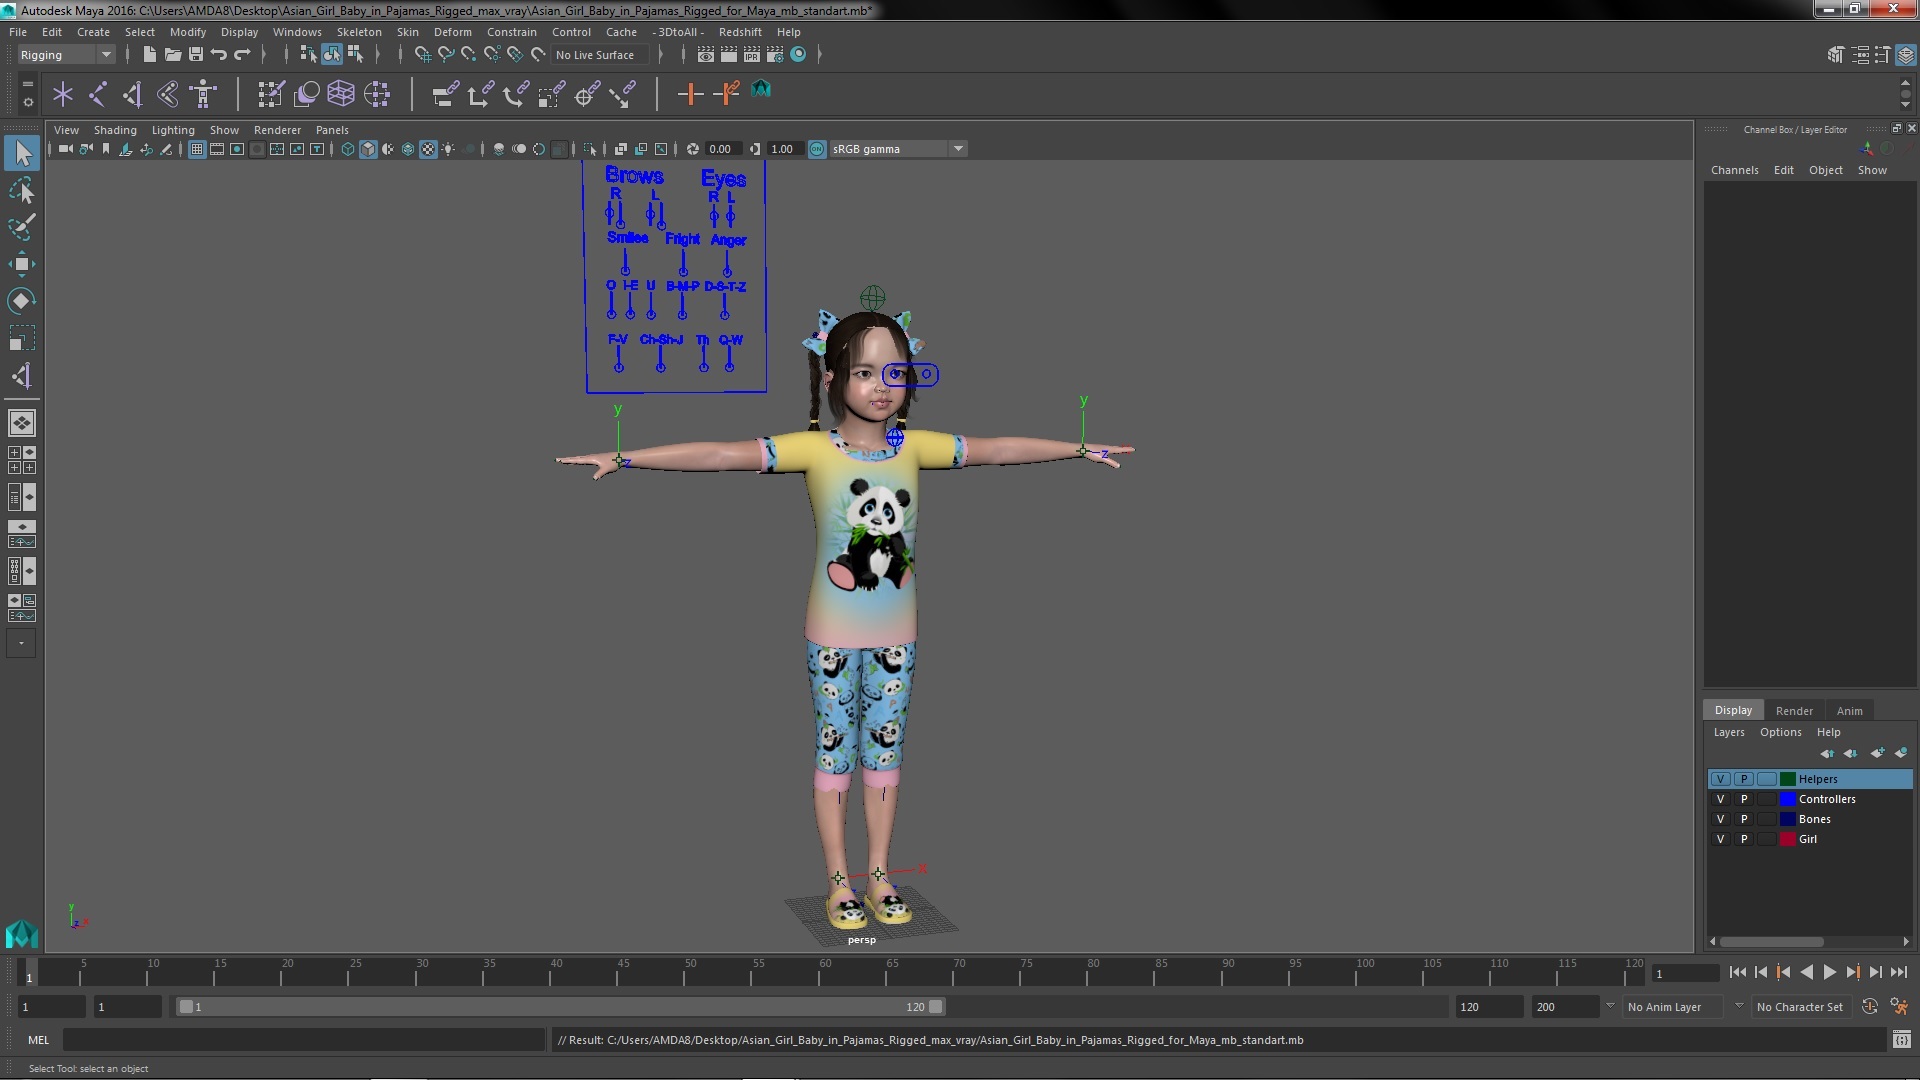Viewport: 1920px width, 1080px height.
Task: Activate the Paint selection tool
Action: click(x=22, y=227)
